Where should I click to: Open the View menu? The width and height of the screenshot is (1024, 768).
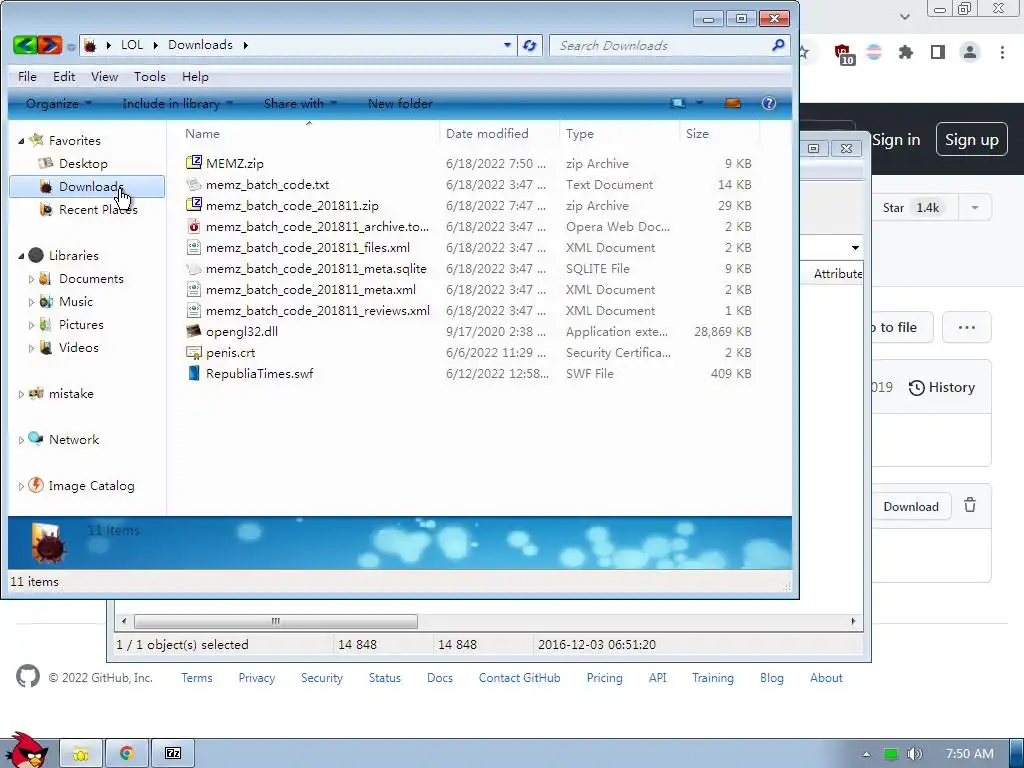(x=104, y=76)
